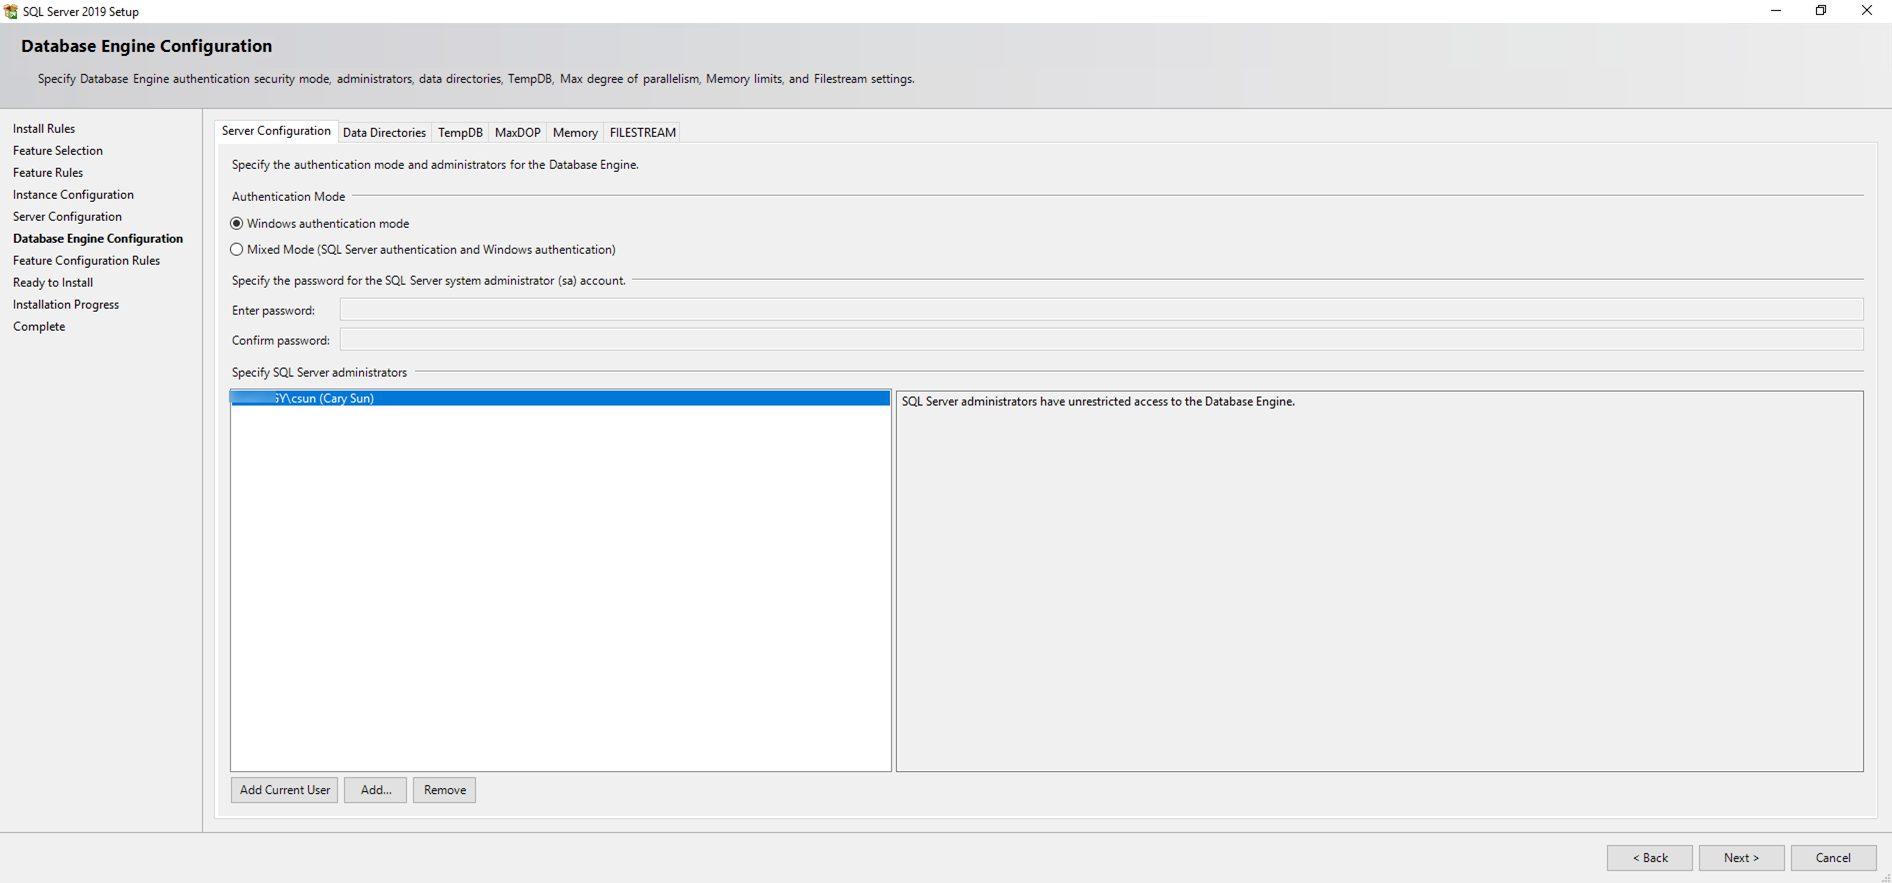Click the Confirm password field
The width and height of the screenshot is (1892, 883).
click(1101, 340)
